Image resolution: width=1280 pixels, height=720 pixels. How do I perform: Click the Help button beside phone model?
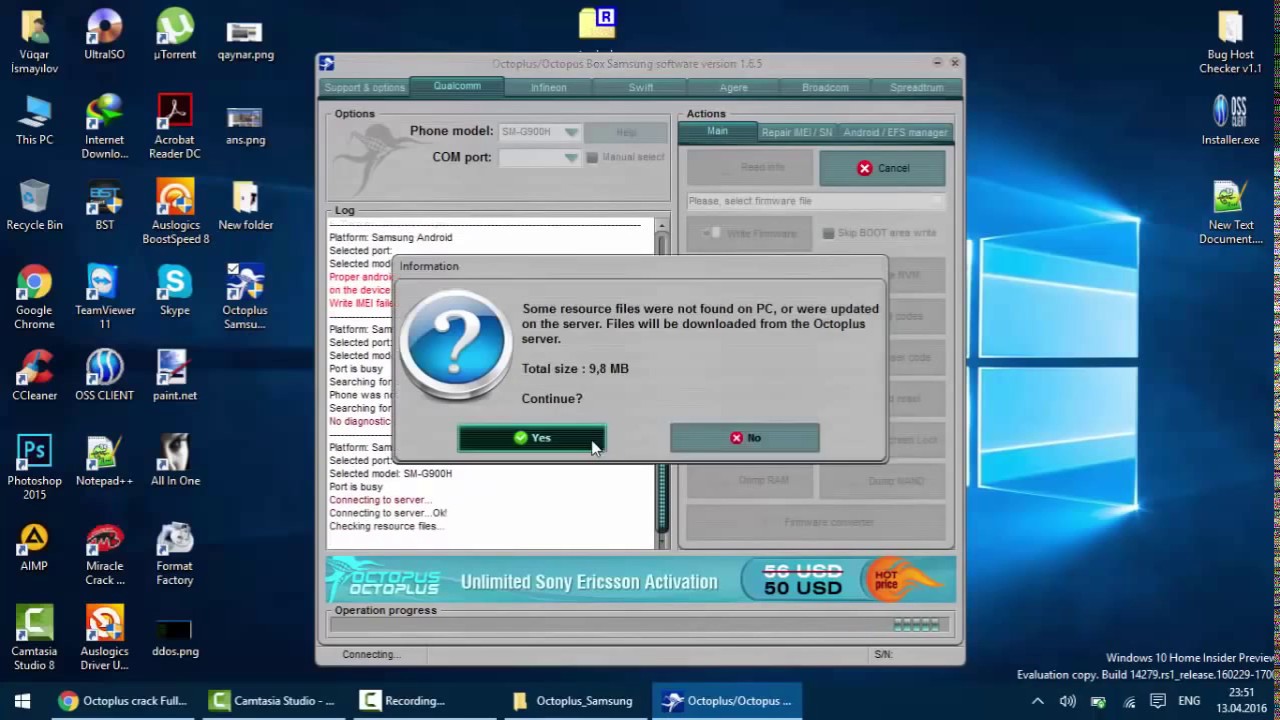626,132
